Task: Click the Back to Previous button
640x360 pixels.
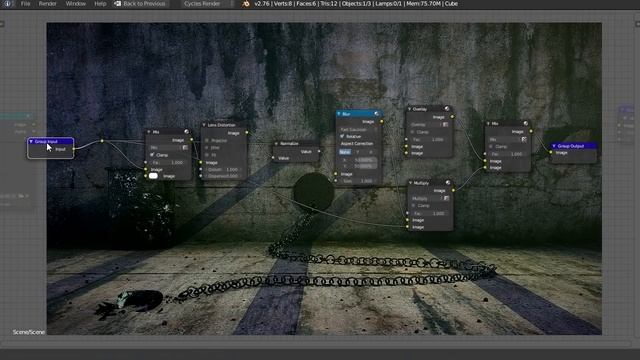Action: click(x=140, y=4)
